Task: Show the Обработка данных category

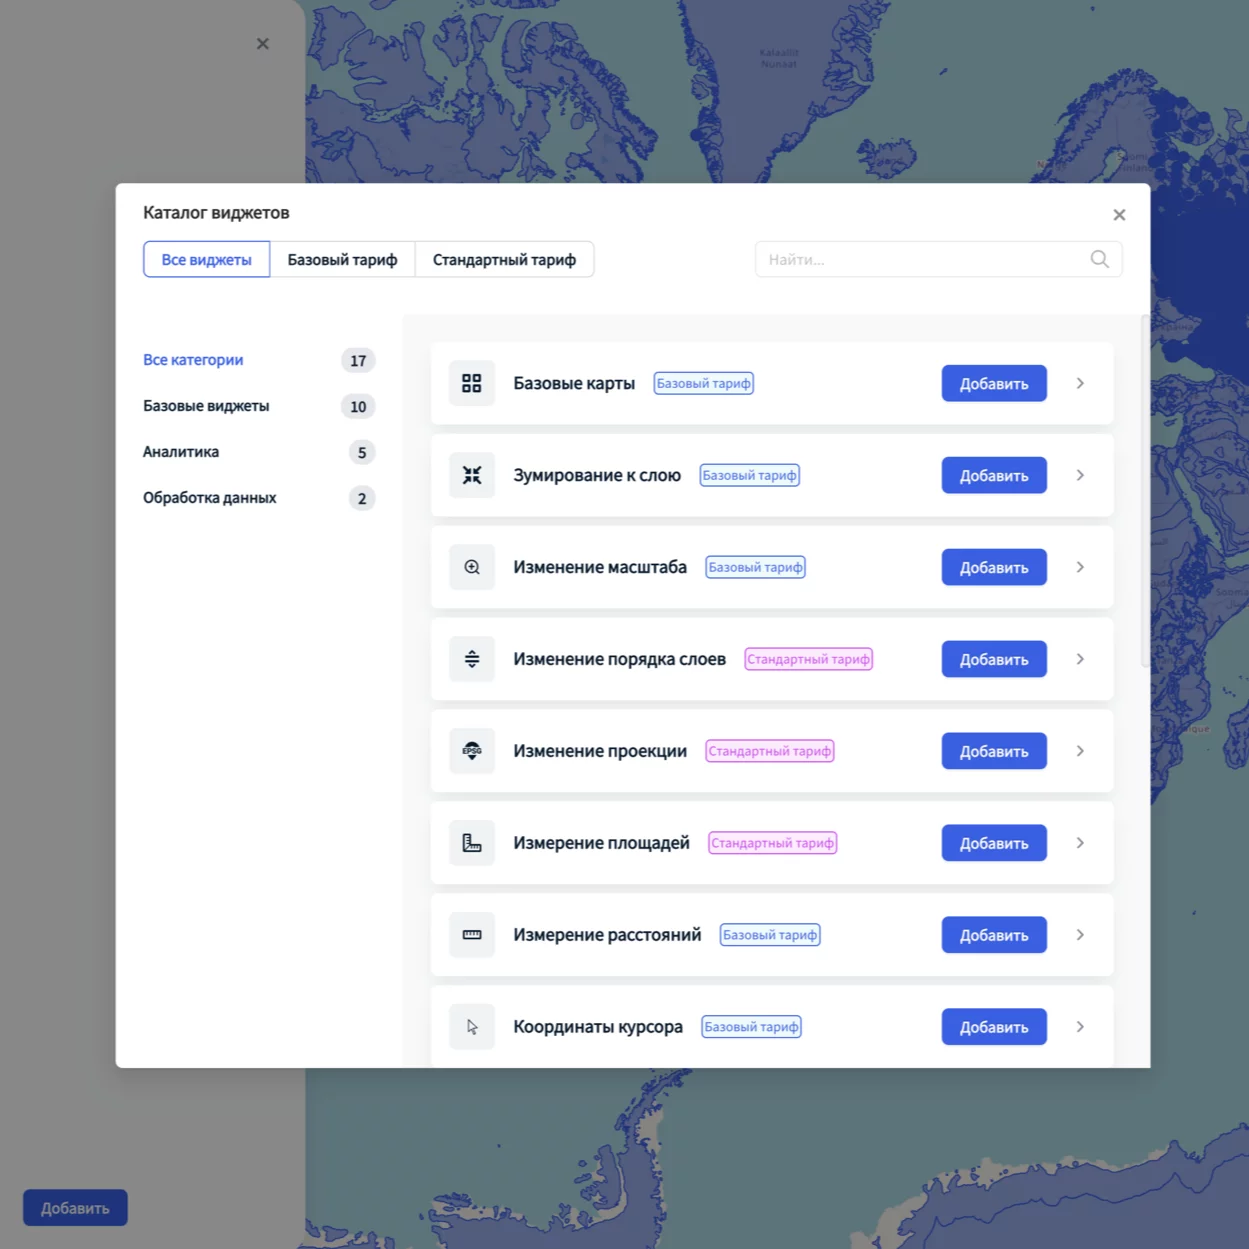Action: point(210,498)
